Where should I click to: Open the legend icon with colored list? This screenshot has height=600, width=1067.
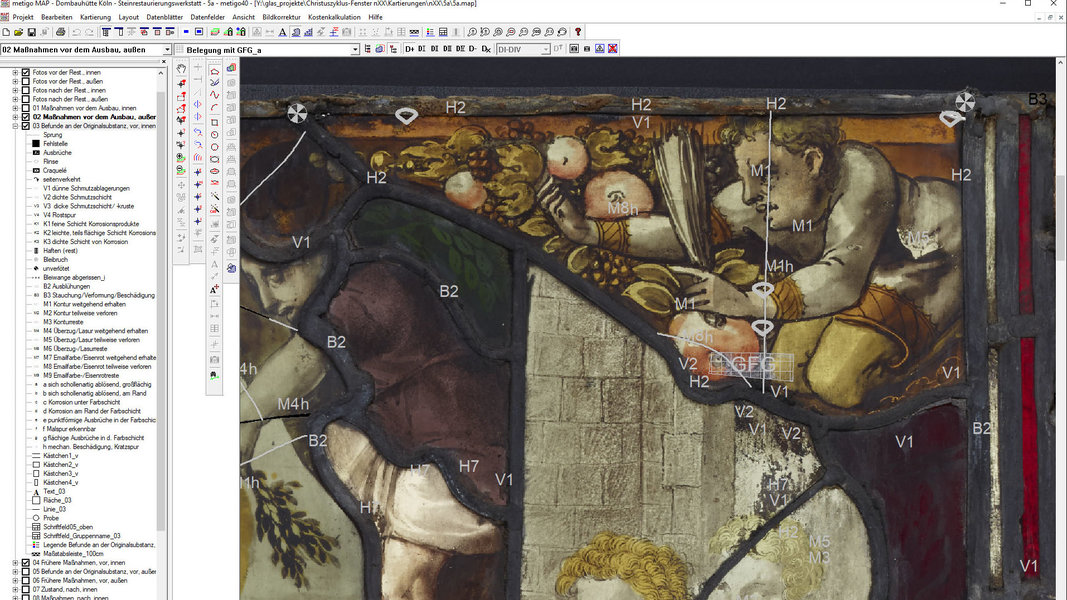[x=430, y=32]
